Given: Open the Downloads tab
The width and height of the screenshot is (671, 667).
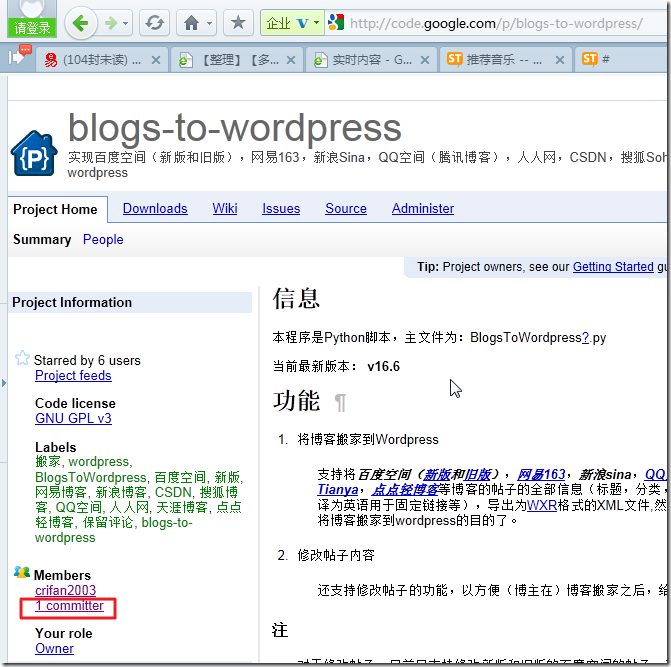Looking at the screenshot, I should point(155,208).
